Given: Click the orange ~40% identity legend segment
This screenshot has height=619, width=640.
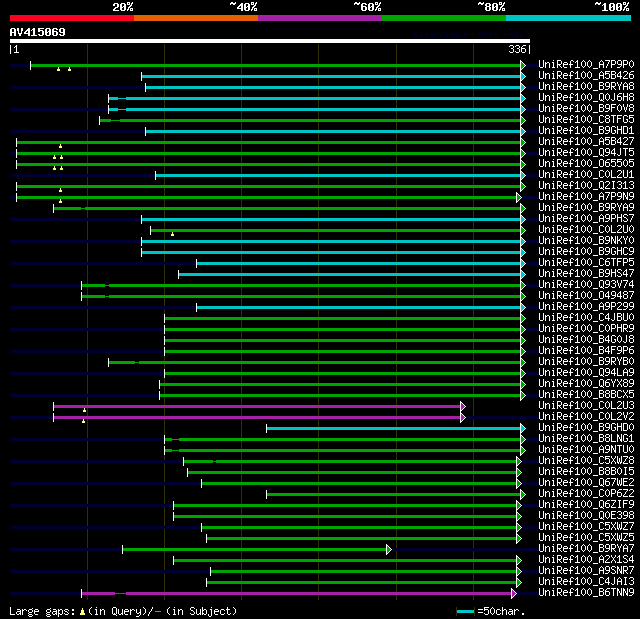Looking at the screenshot, I should click(196, 18).
